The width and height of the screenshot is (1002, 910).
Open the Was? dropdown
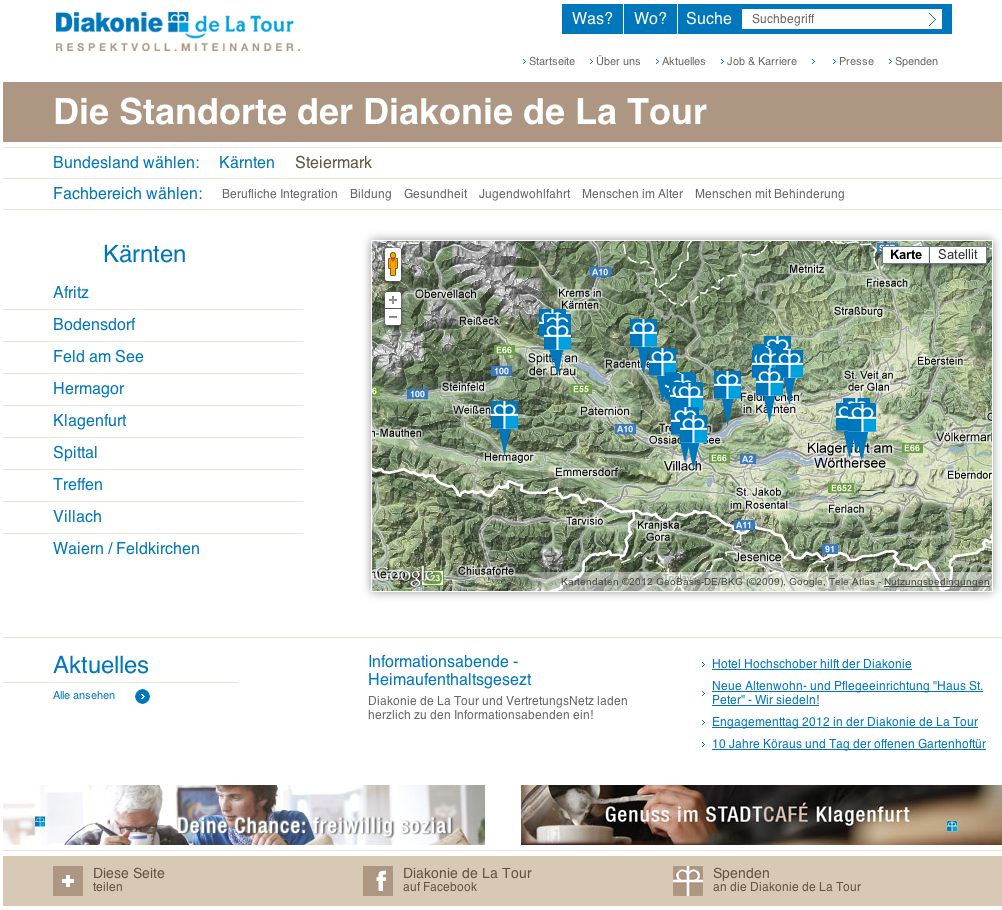click(592, 18)
